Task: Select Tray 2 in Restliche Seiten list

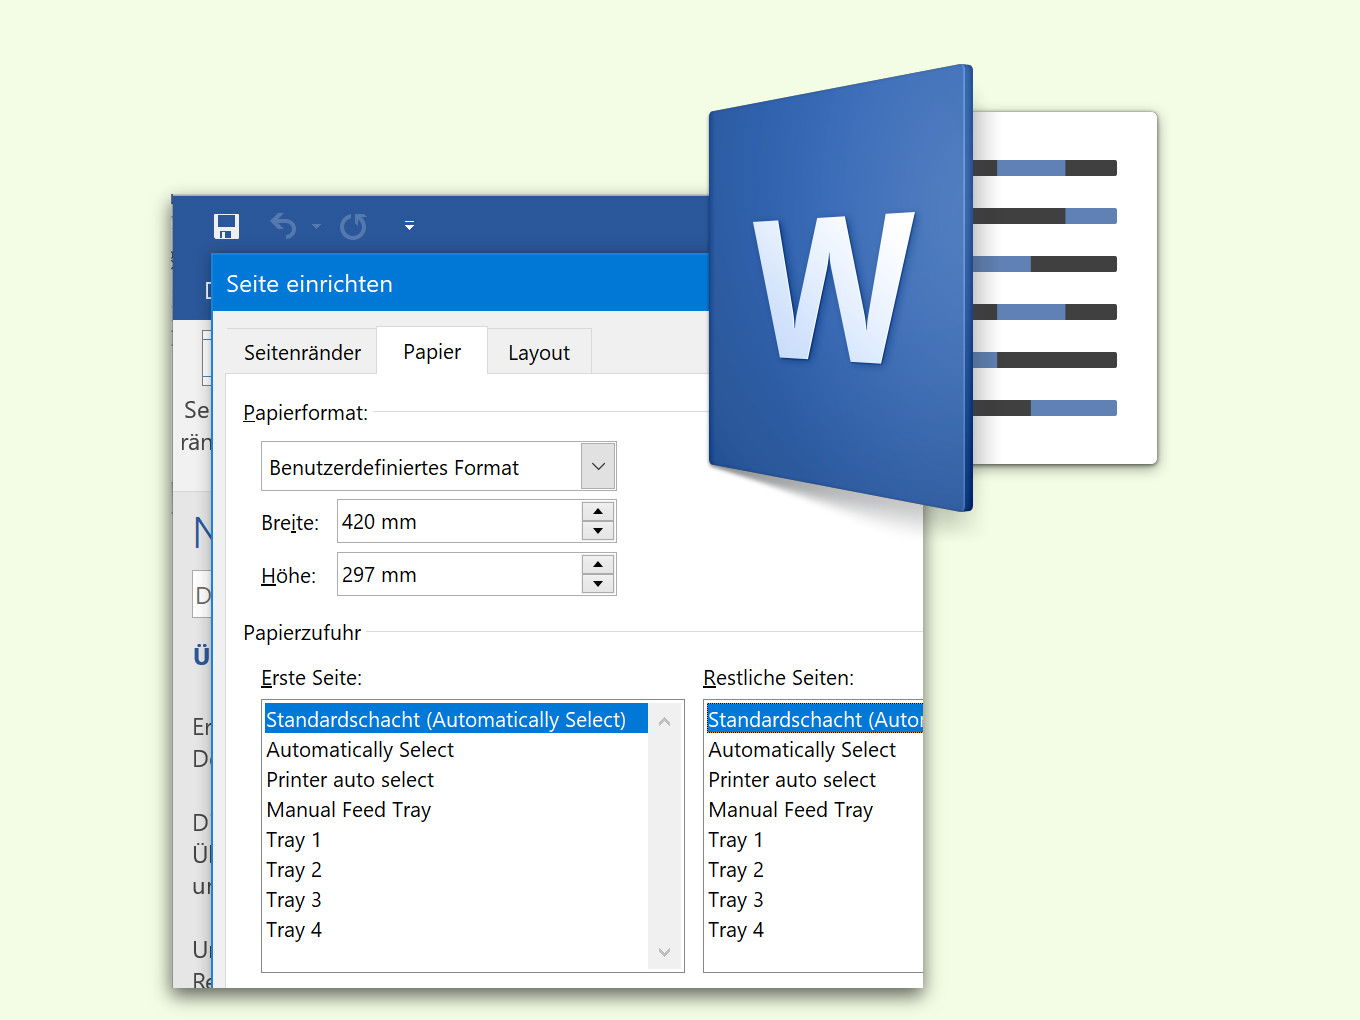Action: (x=814, y=869)
